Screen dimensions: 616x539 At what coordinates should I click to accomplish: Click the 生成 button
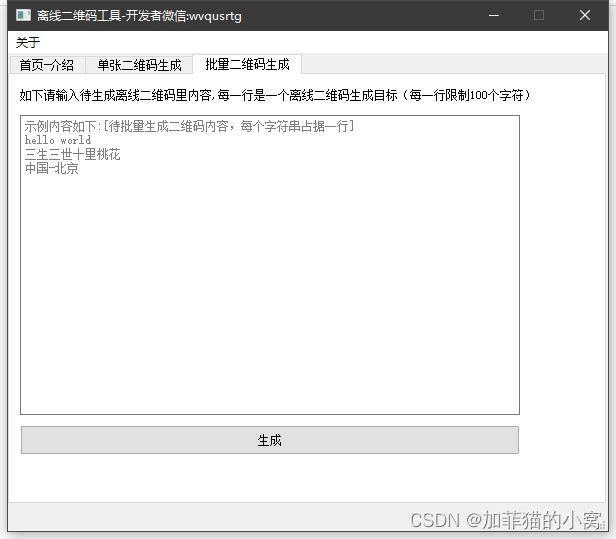(270, 440)
